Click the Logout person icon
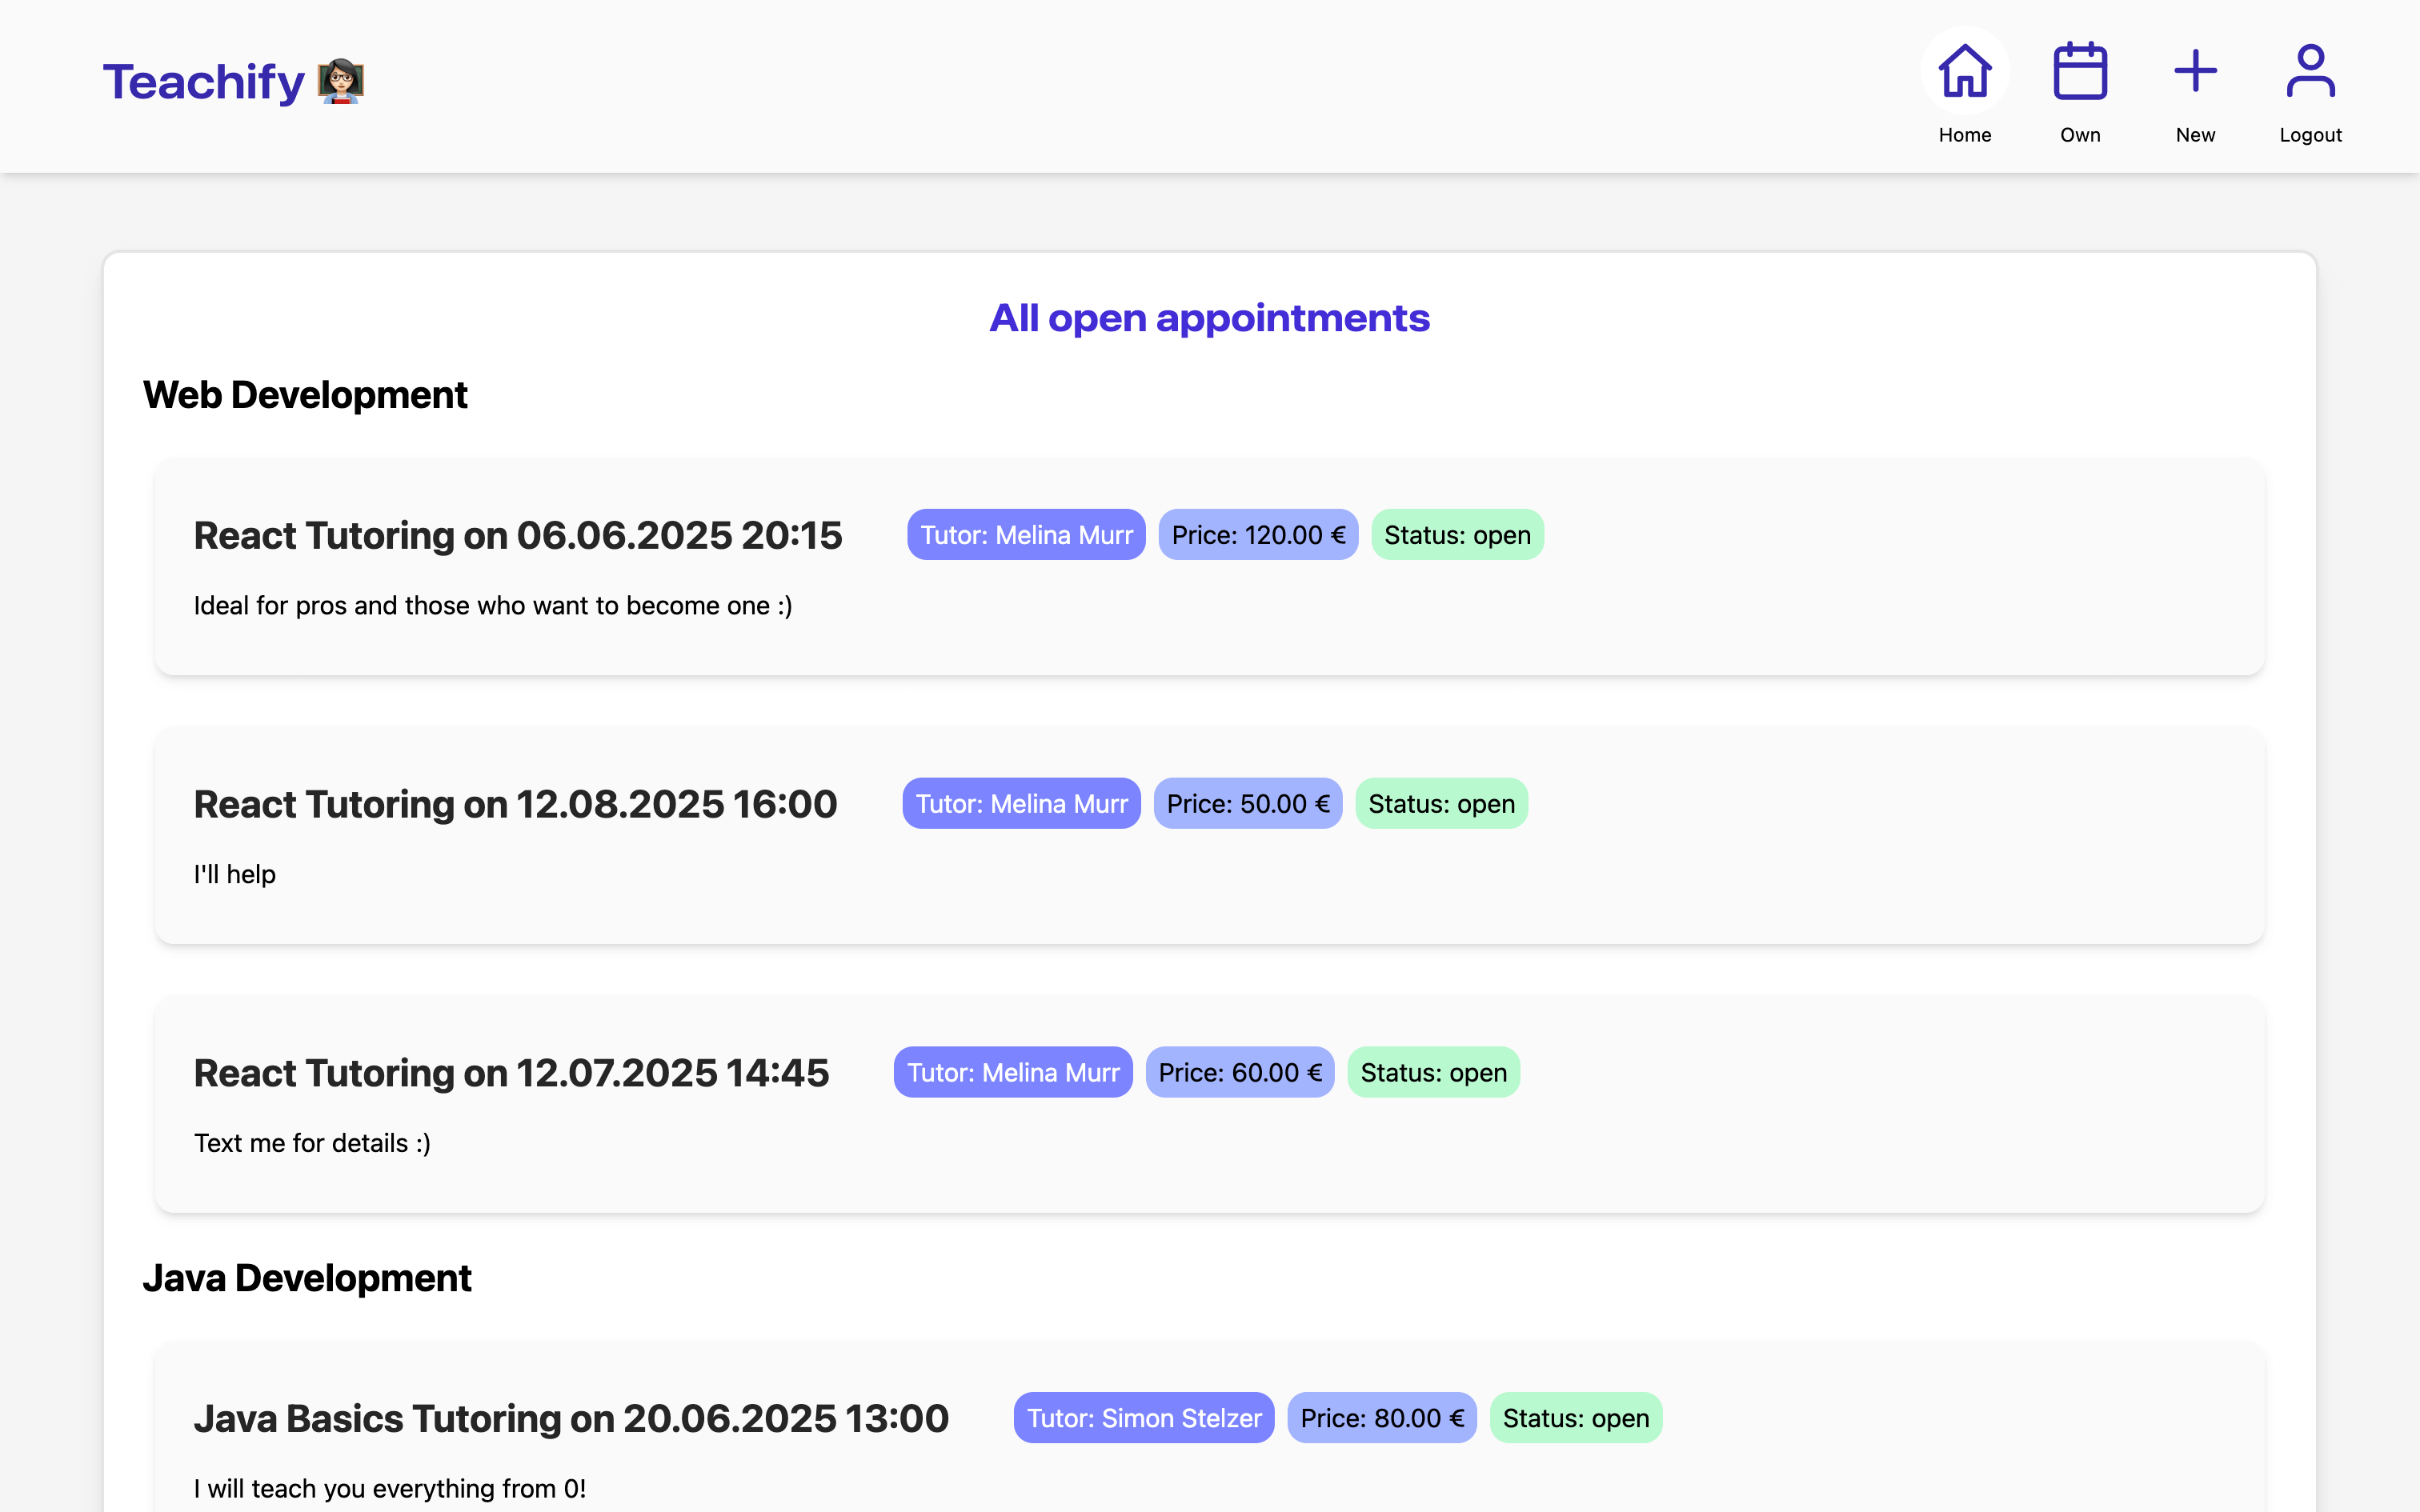2420x1512 pixels. coord(2310,72)
